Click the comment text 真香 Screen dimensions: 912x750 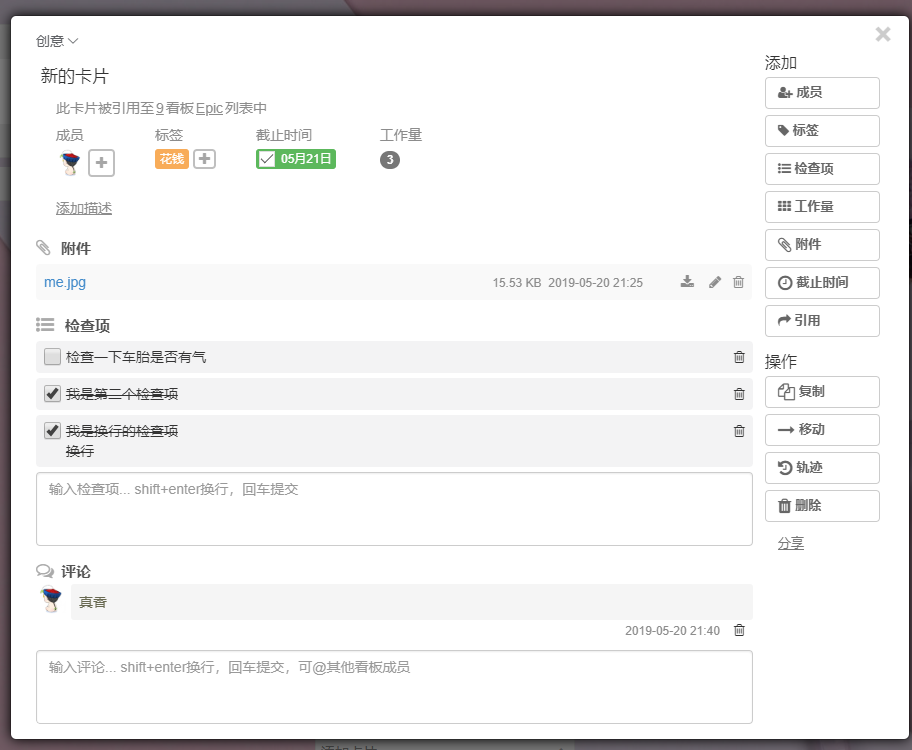(x=93, y=602)
